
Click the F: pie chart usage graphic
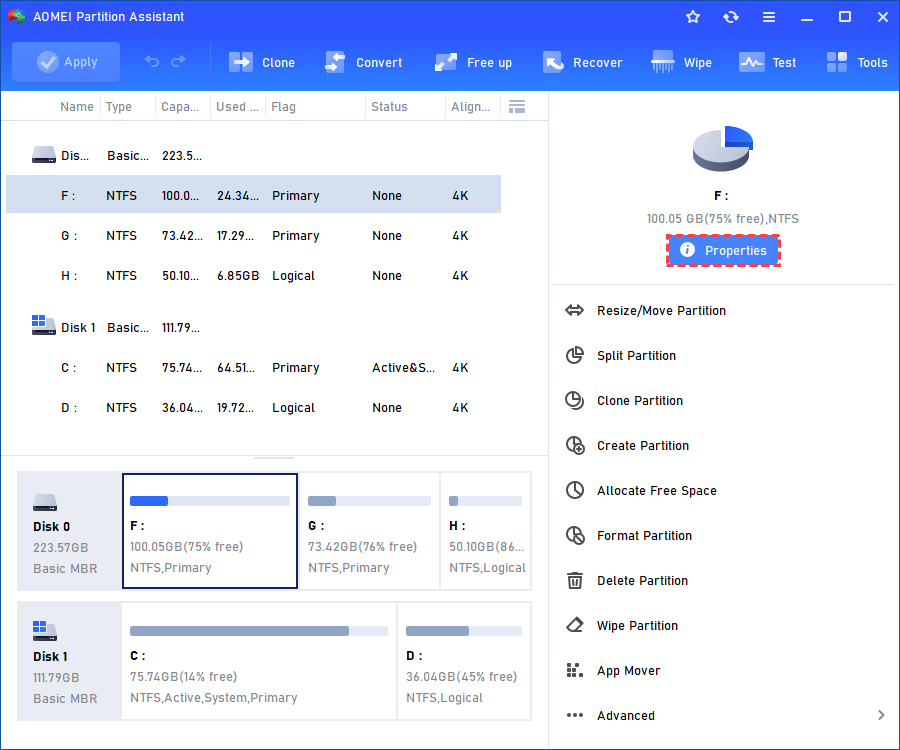click(x=722, y=148)
